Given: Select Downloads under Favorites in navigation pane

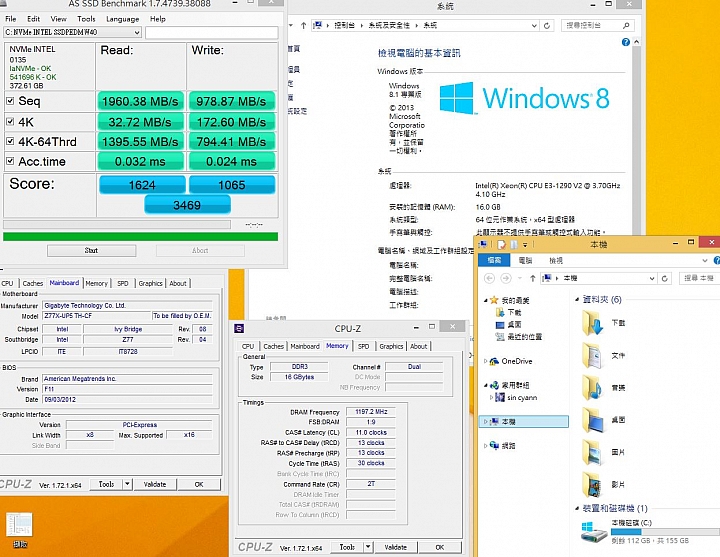Looking at the screenshot, I should pyautogui.click(x=509, y=312).
